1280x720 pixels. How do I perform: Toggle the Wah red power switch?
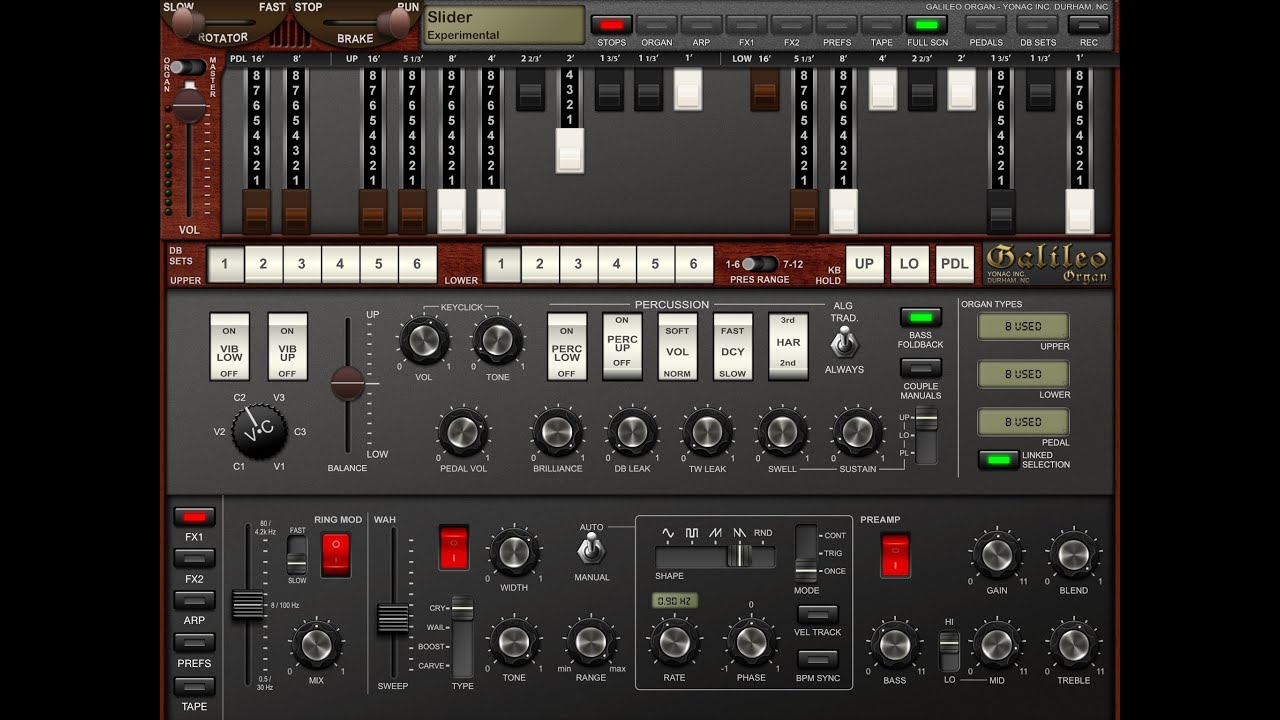point(454,547)
